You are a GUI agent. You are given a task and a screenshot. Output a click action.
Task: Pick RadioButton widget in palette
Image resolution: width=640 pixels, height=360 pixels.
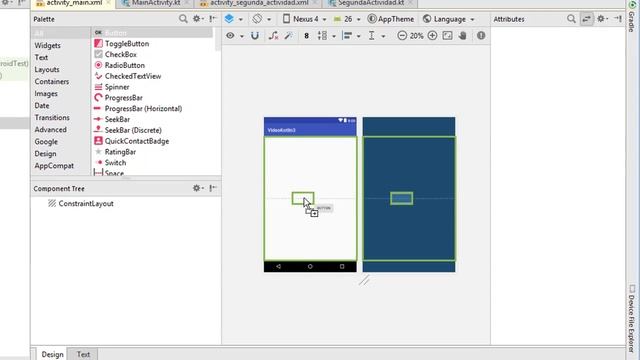click(124, 65)
